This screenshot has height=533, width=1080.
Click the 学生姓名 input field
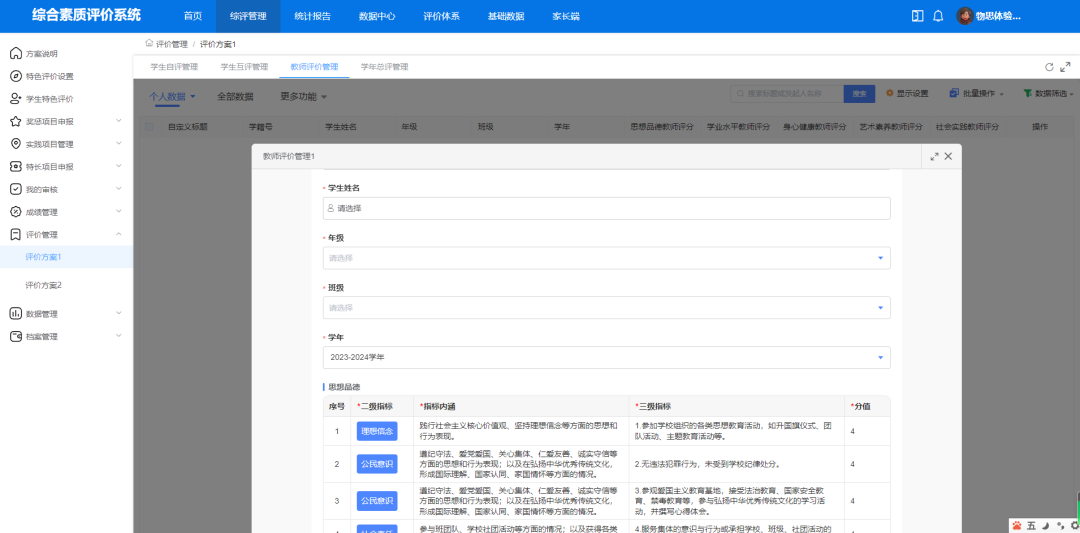(606, 208)
